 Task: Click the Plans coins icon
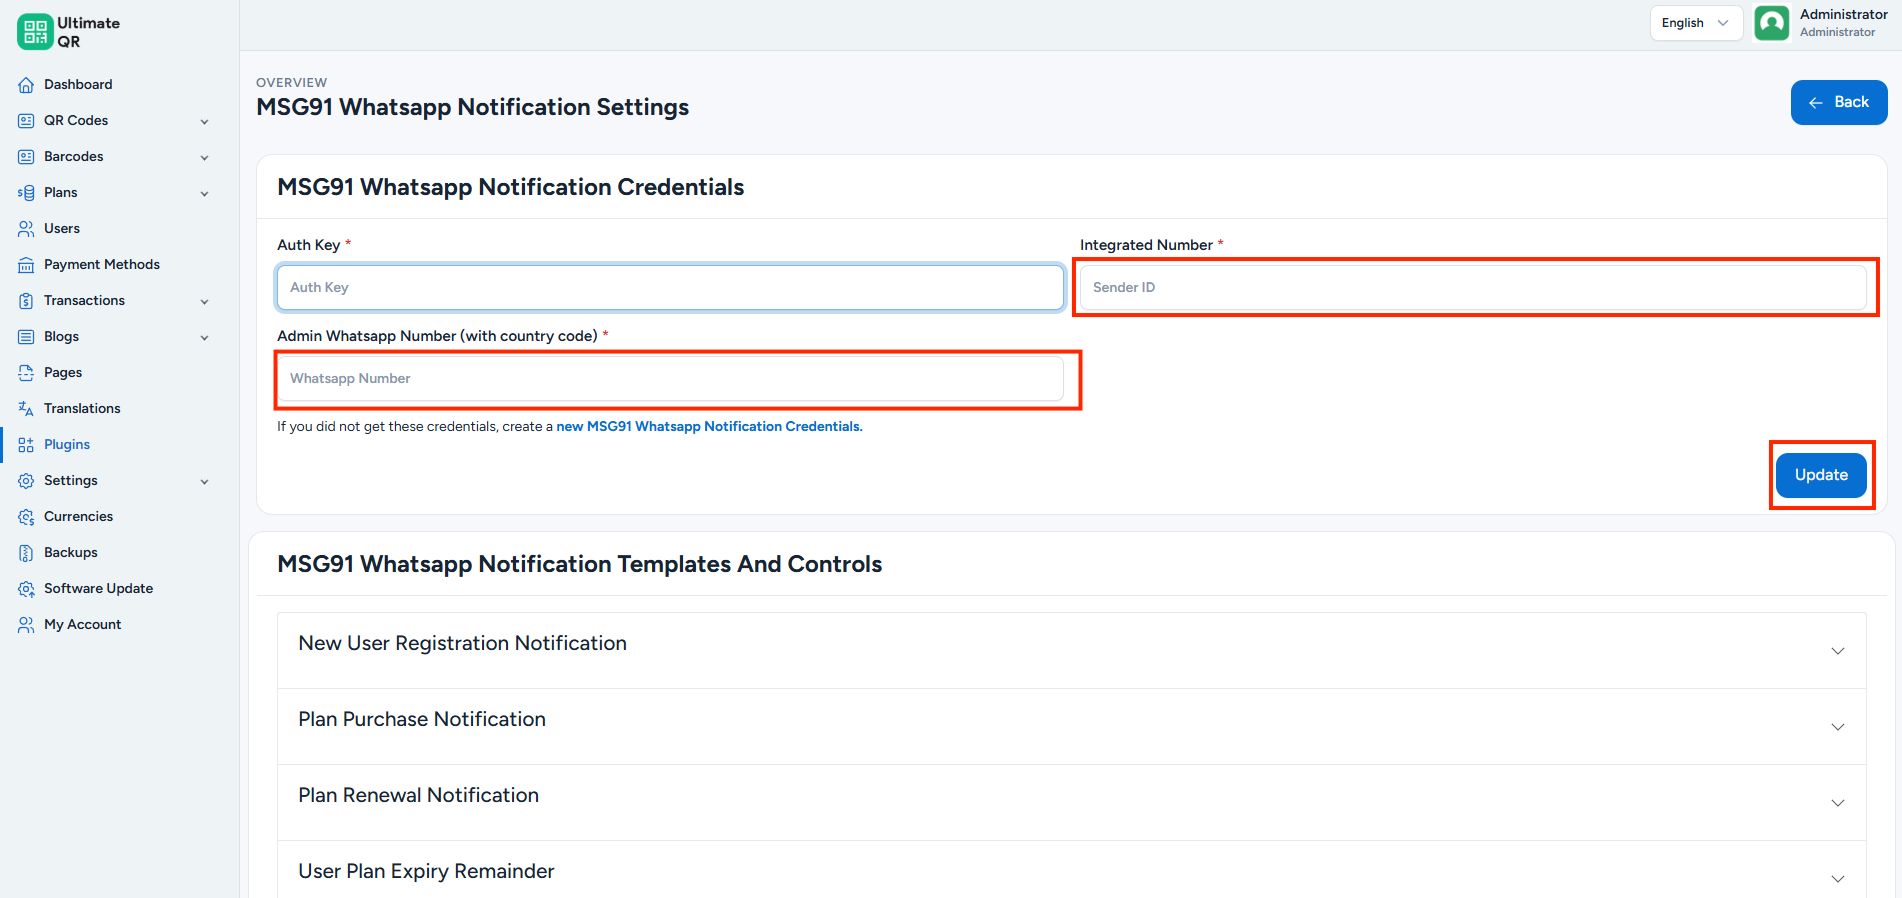point(26,193)
